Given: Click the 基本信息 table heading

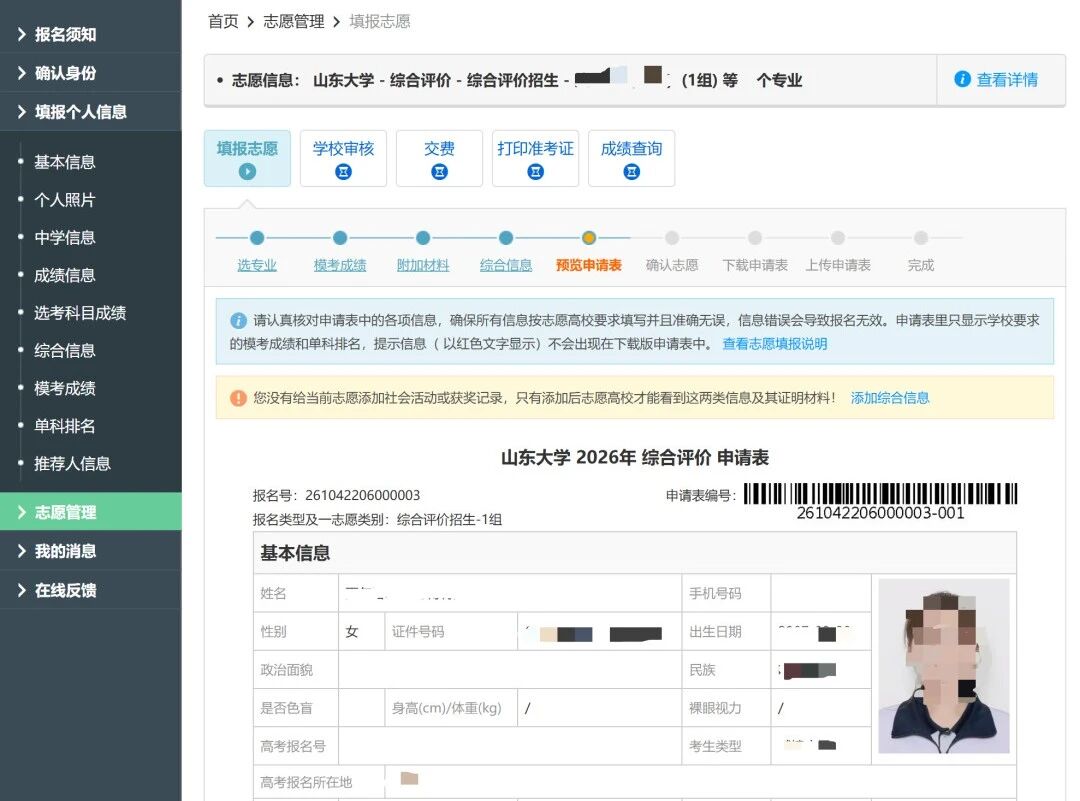Looking at the screenshot, I should (x=295, y=553).
